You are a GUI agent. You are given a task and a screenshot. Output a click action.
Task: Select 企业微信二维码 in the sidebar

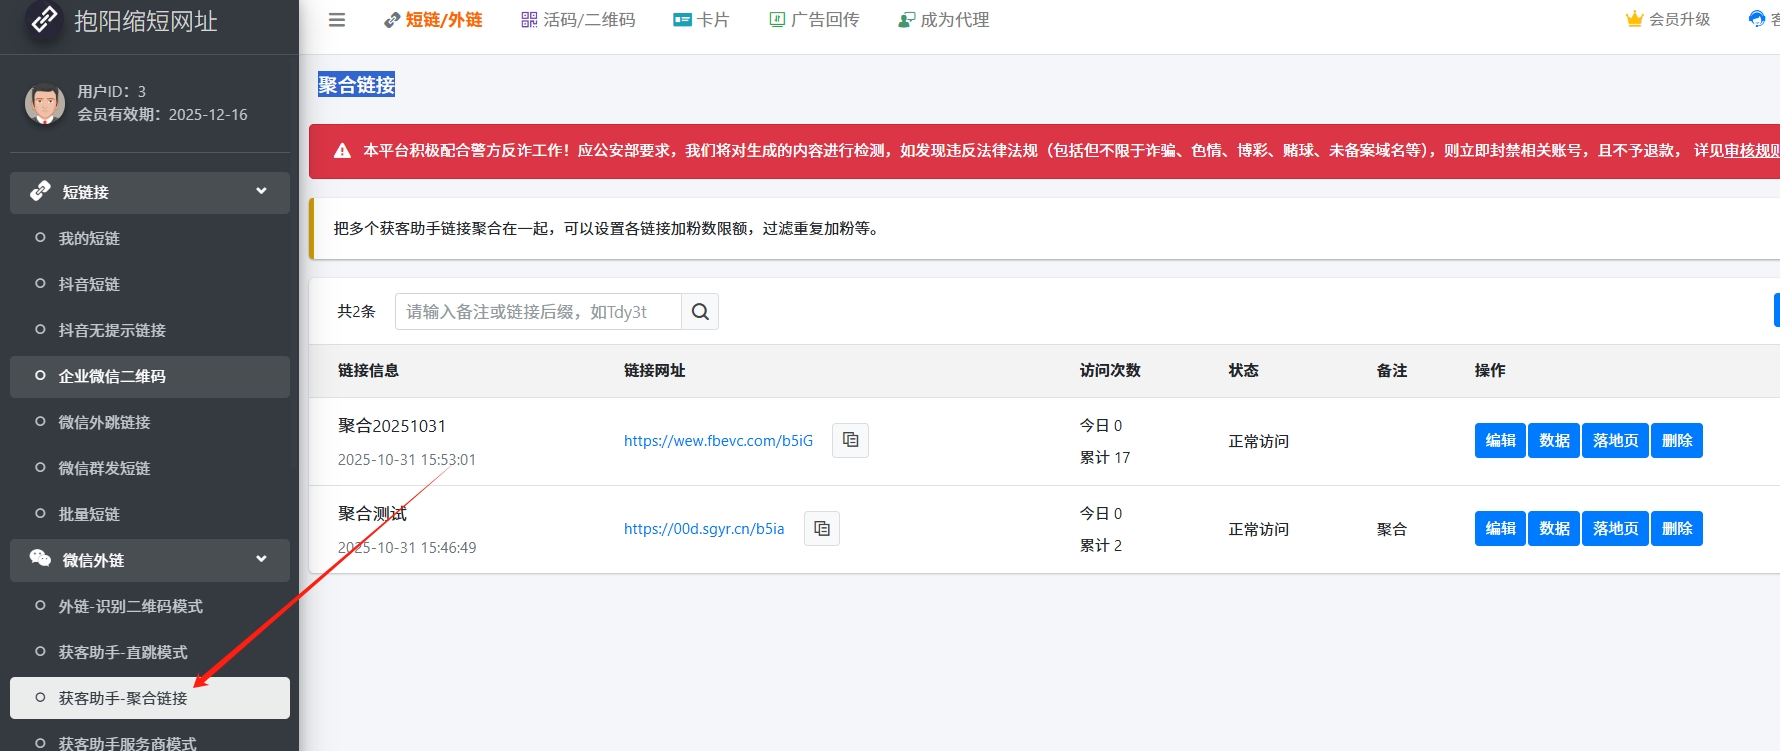click(112, 376)
